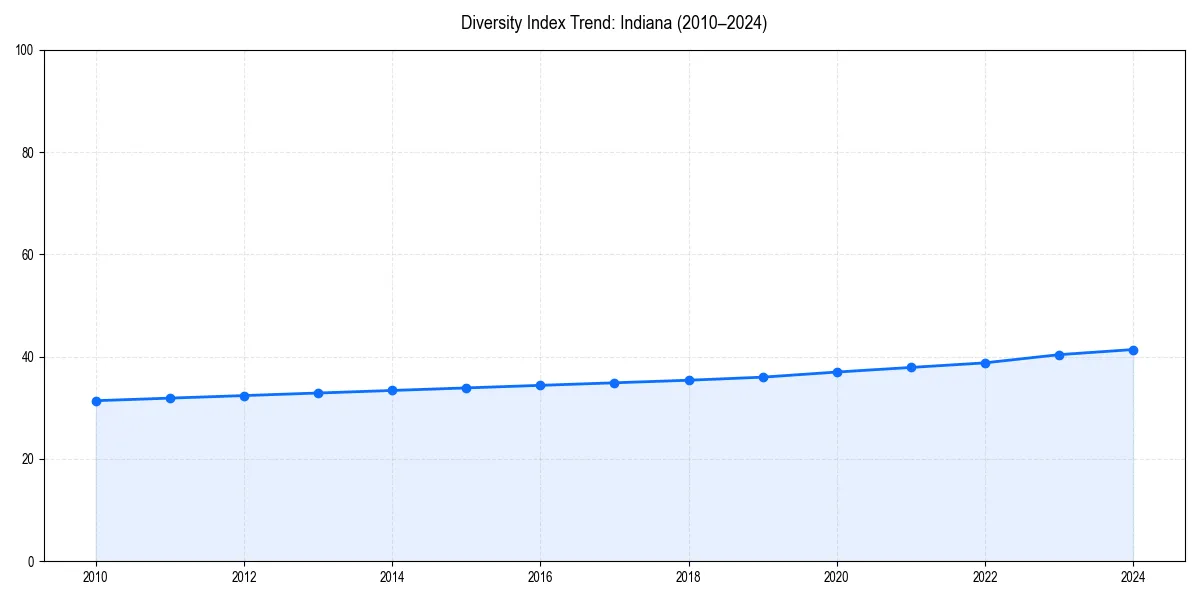Click the 2024 x-axis tick label

click(1133, 576)
